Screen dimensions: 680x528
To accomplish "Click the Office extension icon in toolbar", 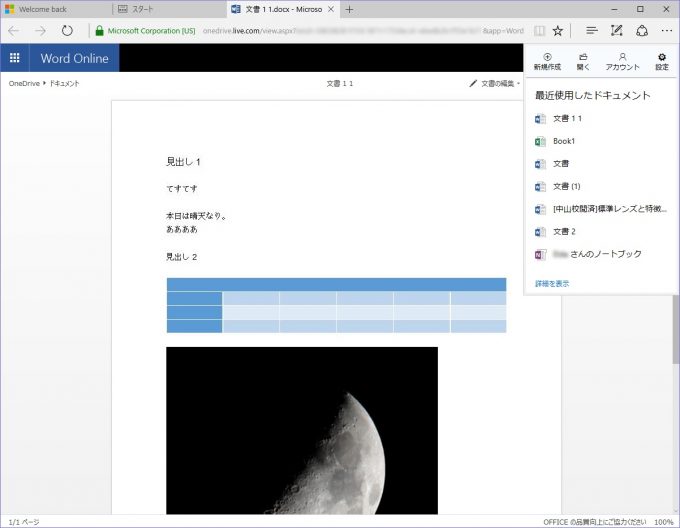I will [x=642, y=31].
